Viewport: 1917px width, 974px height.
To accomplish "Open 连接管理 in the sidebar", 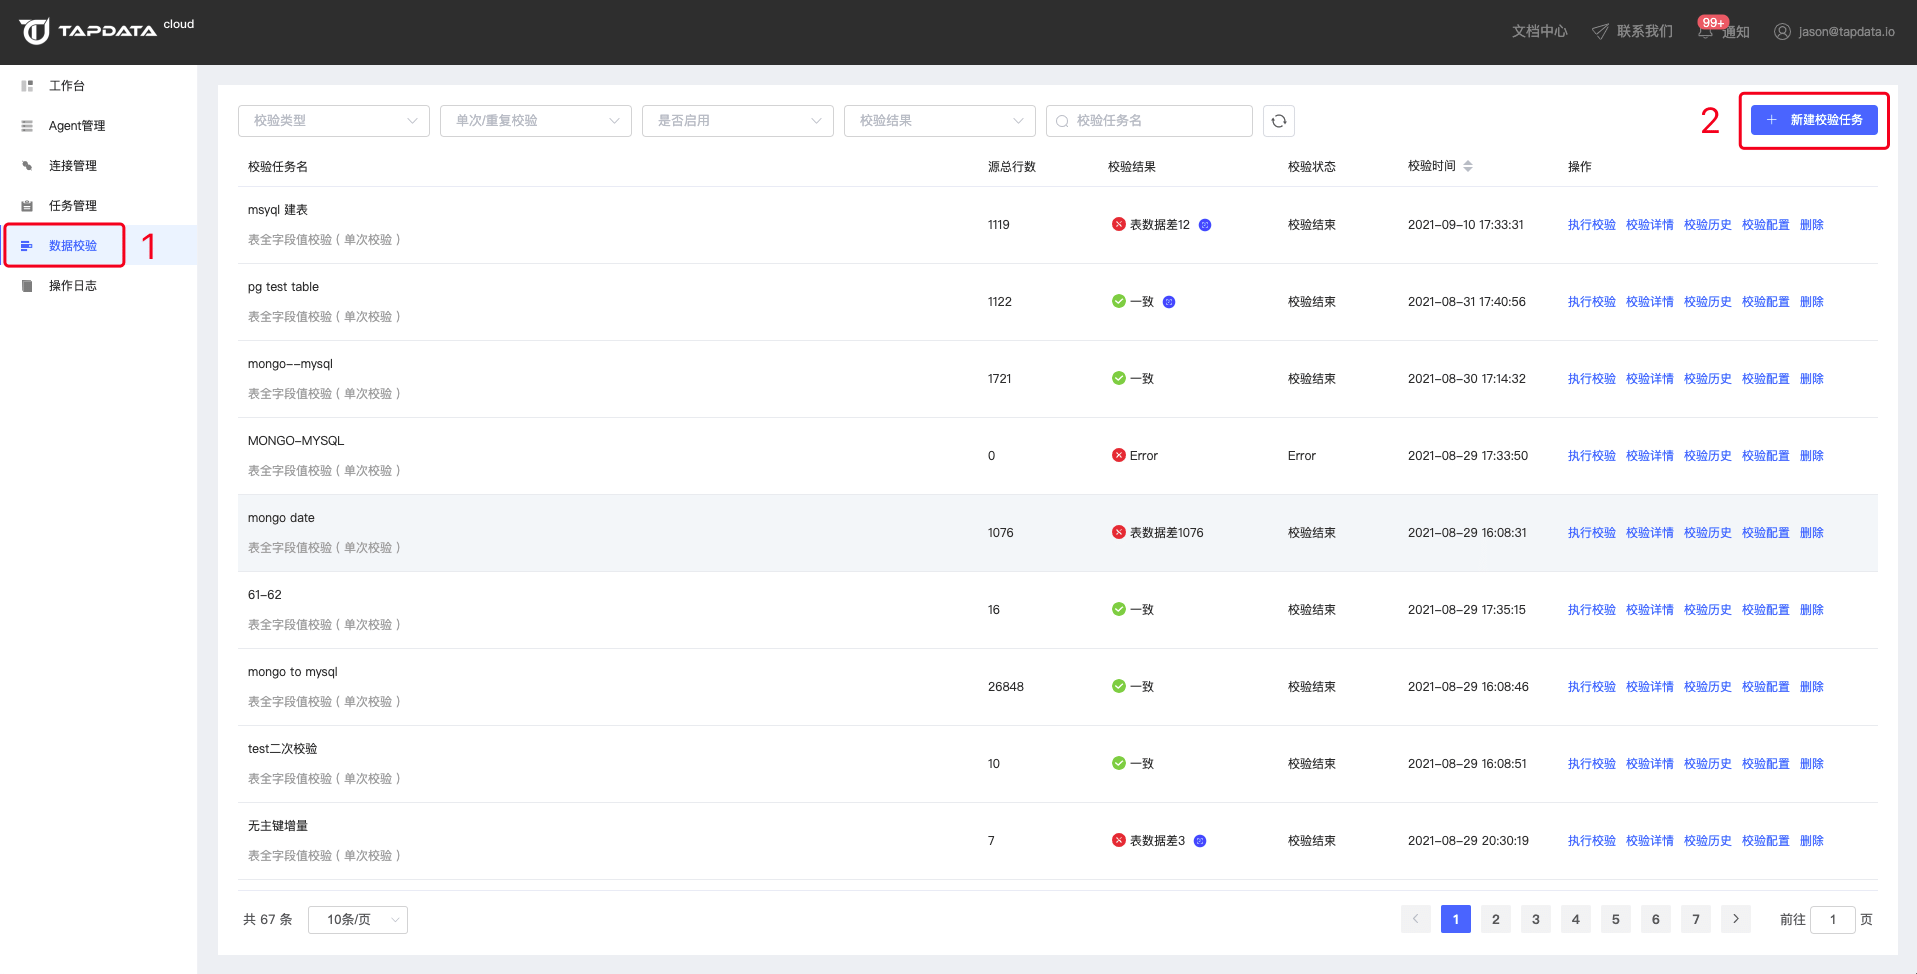I will (x=73, y=166).
